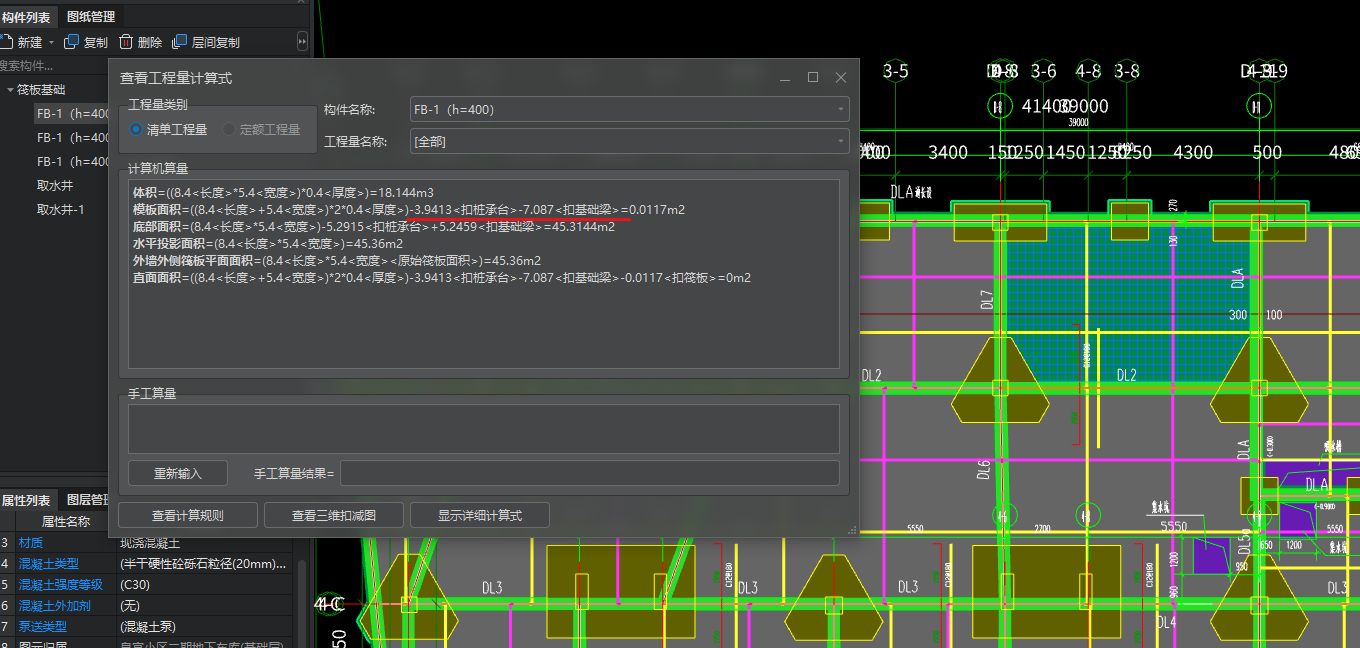
Task: Click the (混凝土泵) property value cell
Action: 205,627
